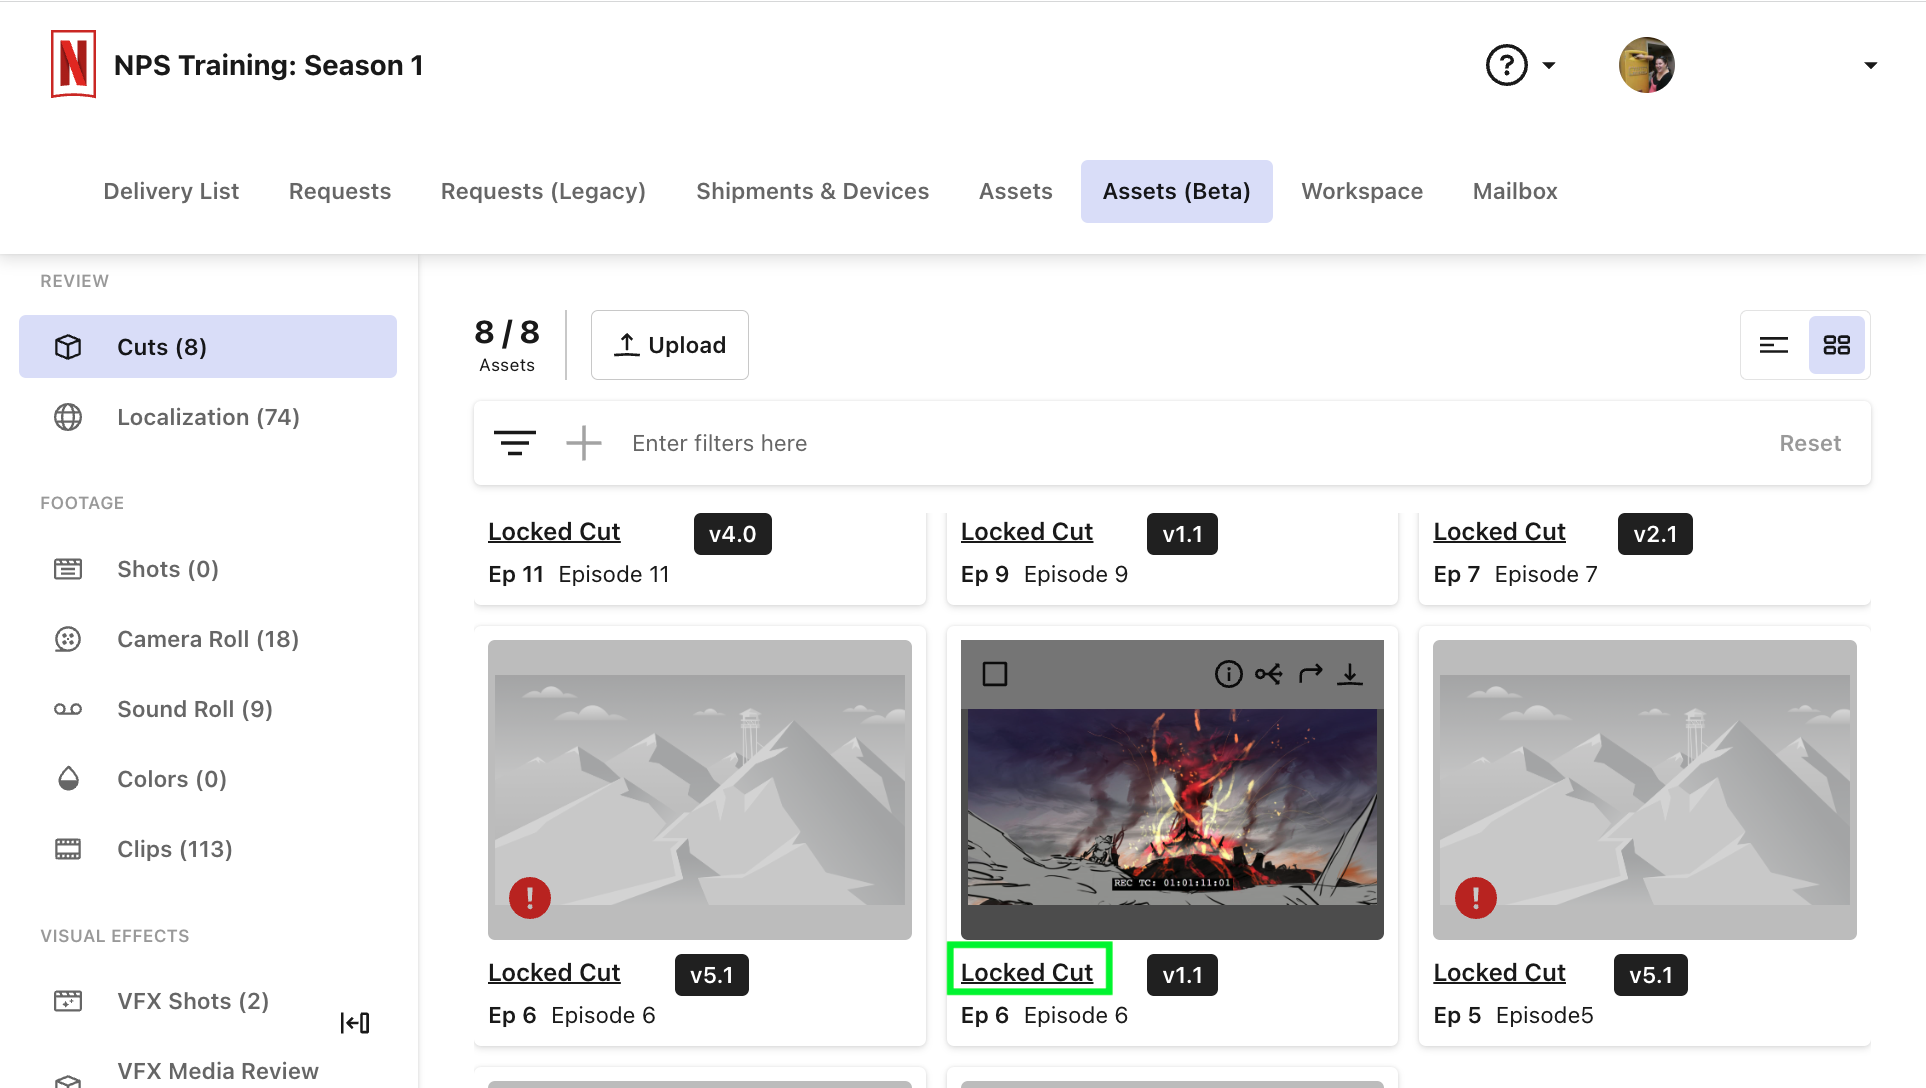
Task: Switch to the Delivery List tab
Action: (x=171, y=191)
